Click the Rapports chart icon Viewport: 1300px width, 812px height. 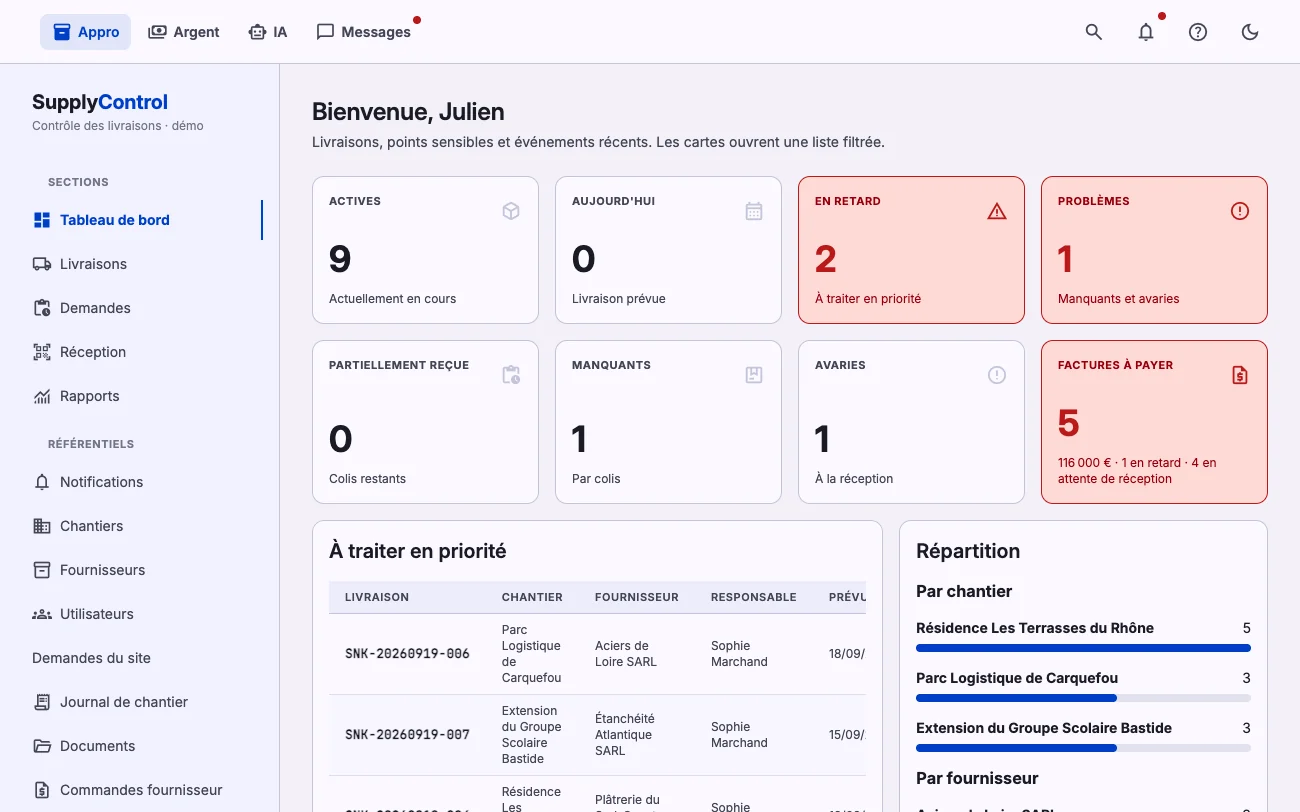(42, 396)
